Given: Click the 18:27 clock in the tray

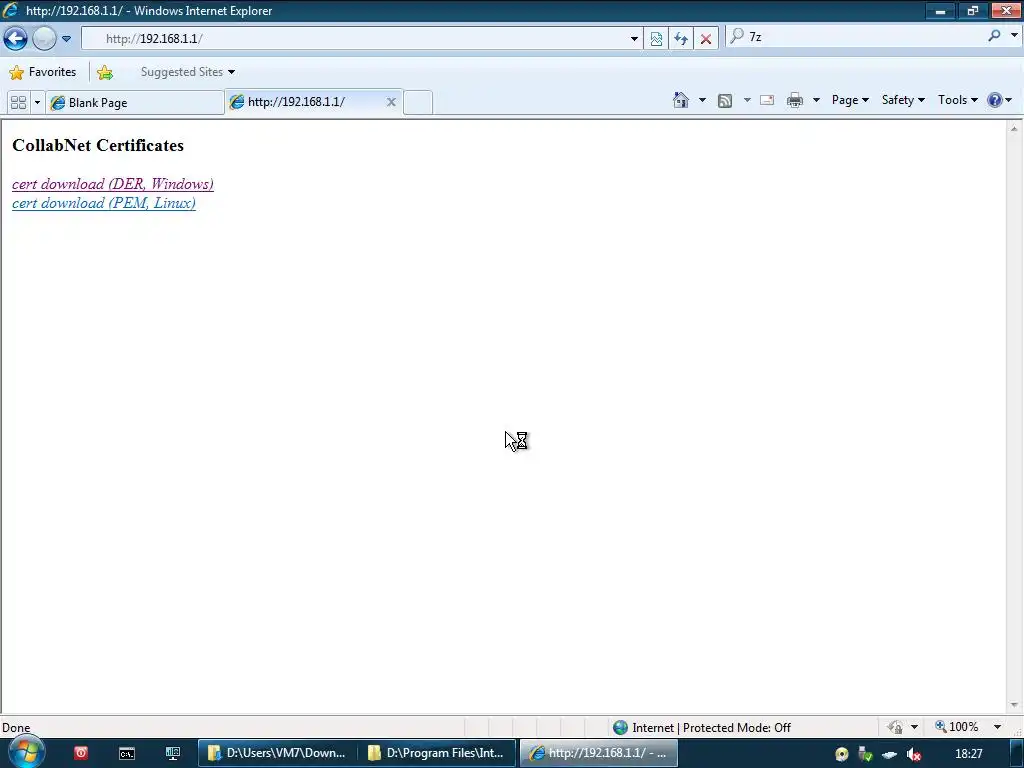Looking at the screenshot, I should tap(968, 754).
